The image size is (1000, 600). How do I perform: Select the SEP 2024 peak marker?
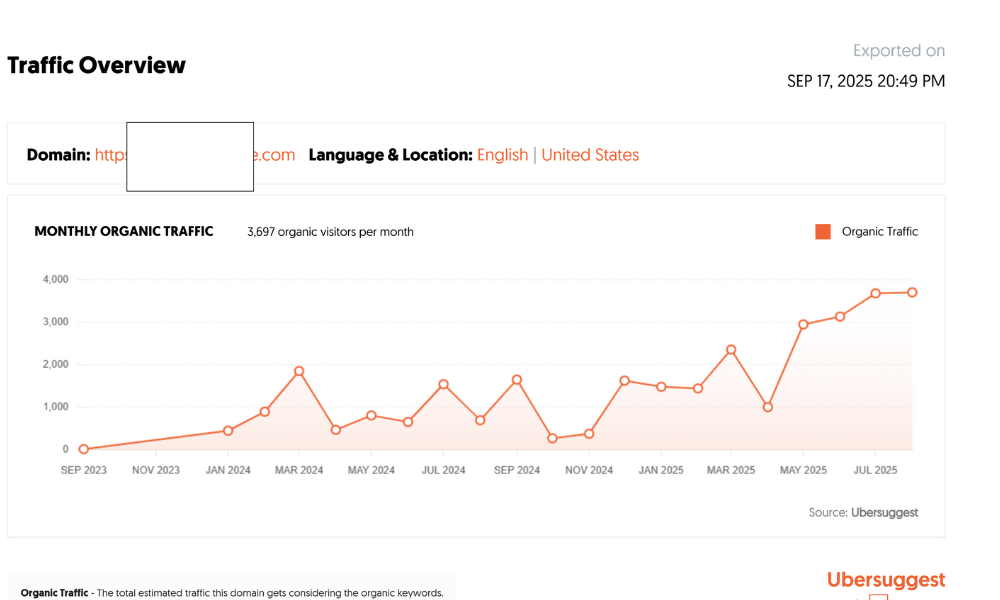point(516,379)
